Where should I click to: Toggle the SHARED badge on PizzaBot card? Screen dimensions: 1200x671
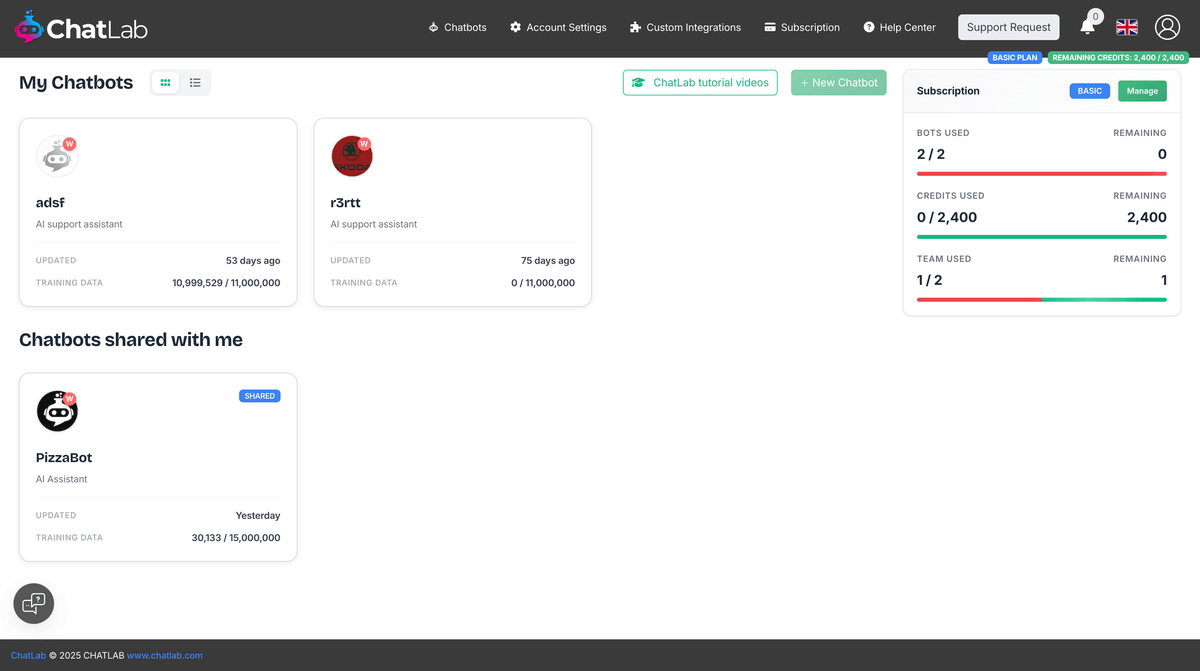tap(259, 396)
